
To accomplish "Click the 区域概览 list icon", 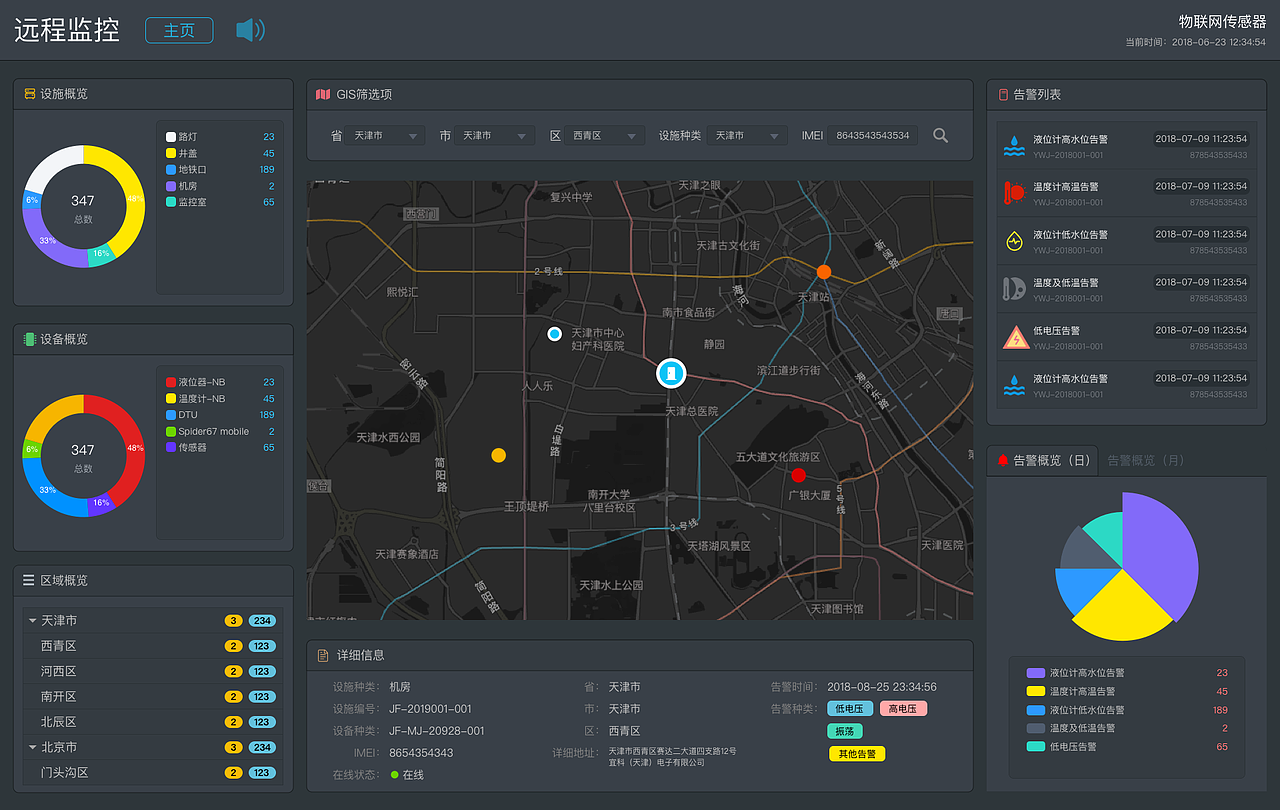I will (x=29, y=580).
